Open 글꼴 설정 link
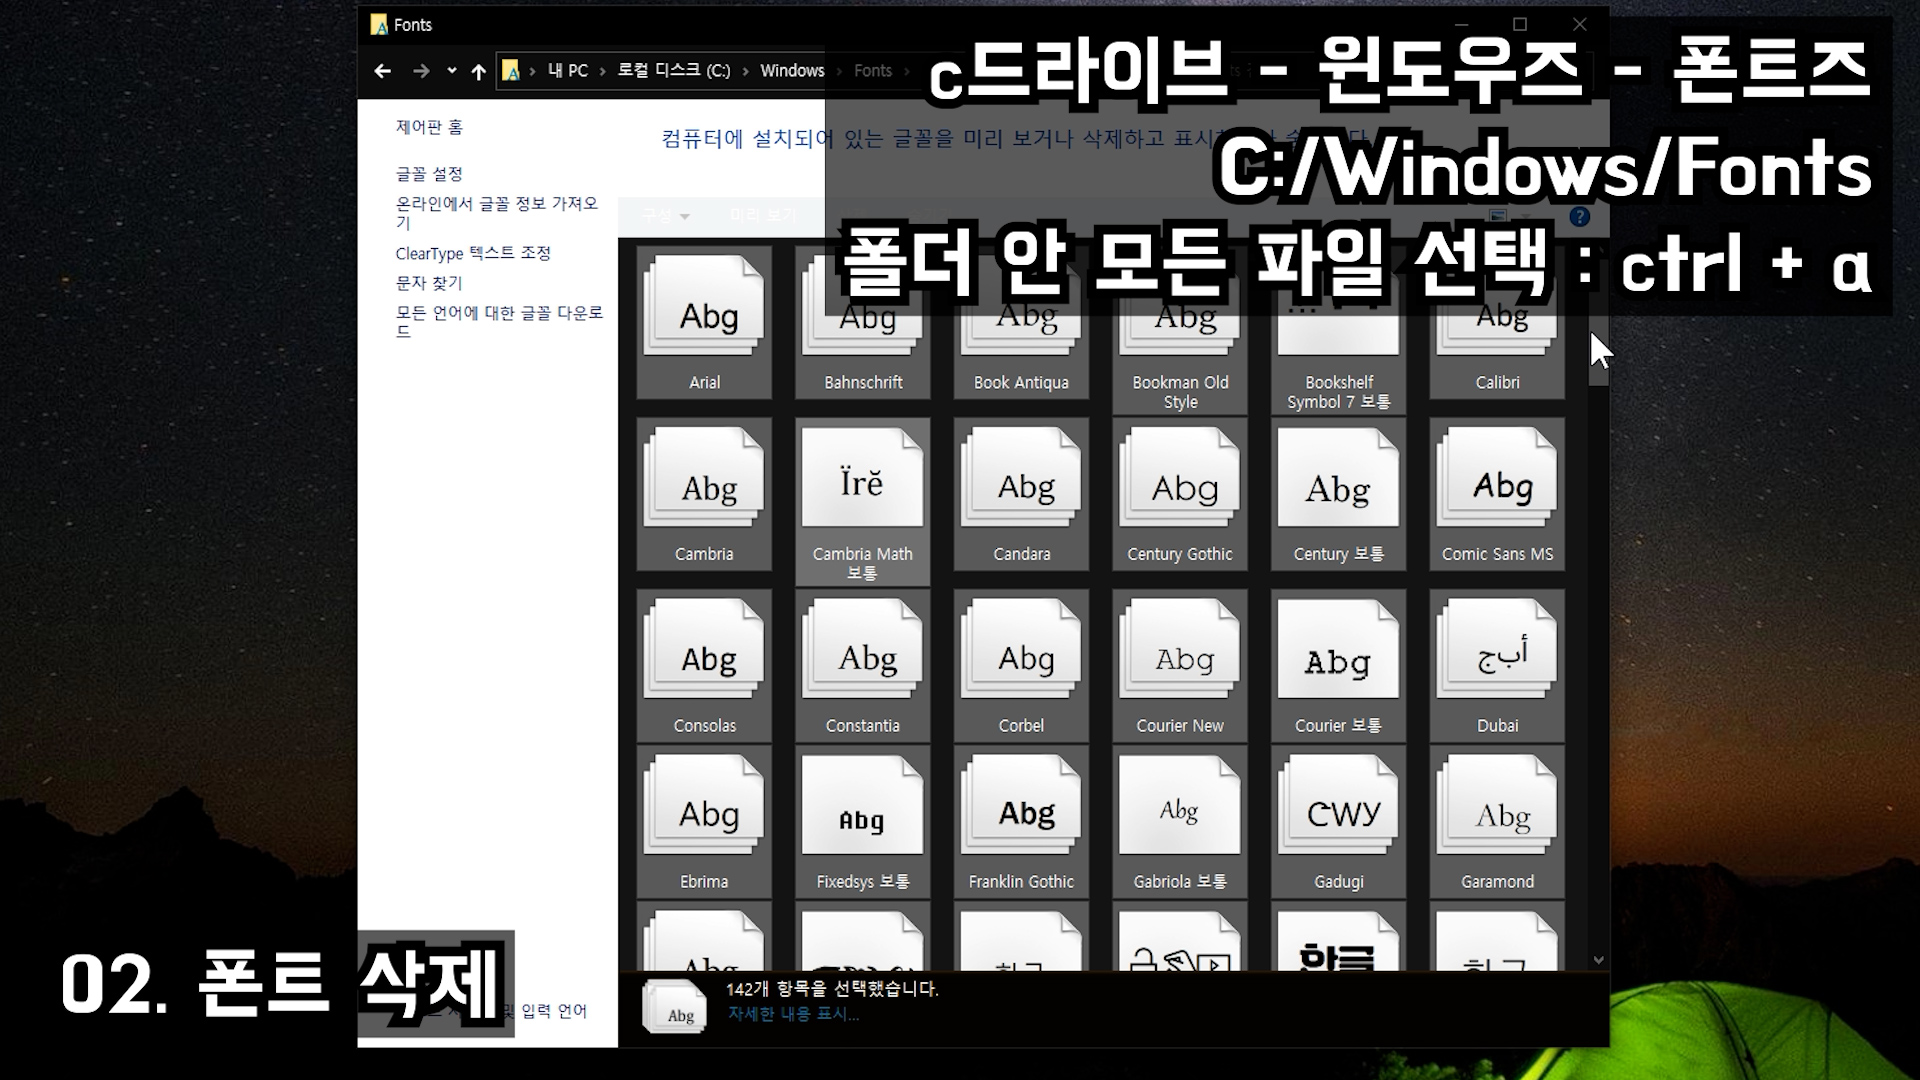The width and height of the screenshot is (1920, 1080). pyautogui.click(x=429, y=174)
